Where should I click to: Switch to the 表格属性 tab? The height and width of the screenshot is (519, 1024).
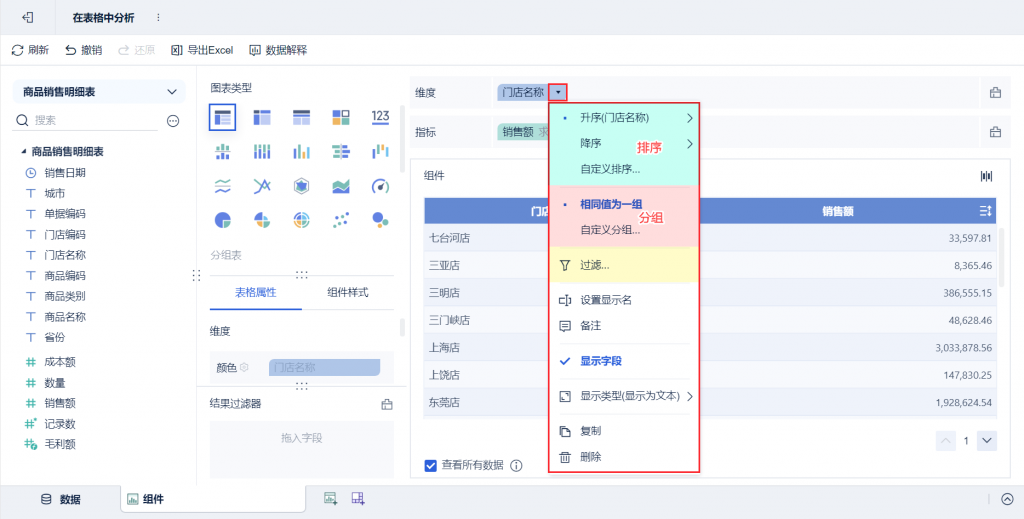coord(256,292)
